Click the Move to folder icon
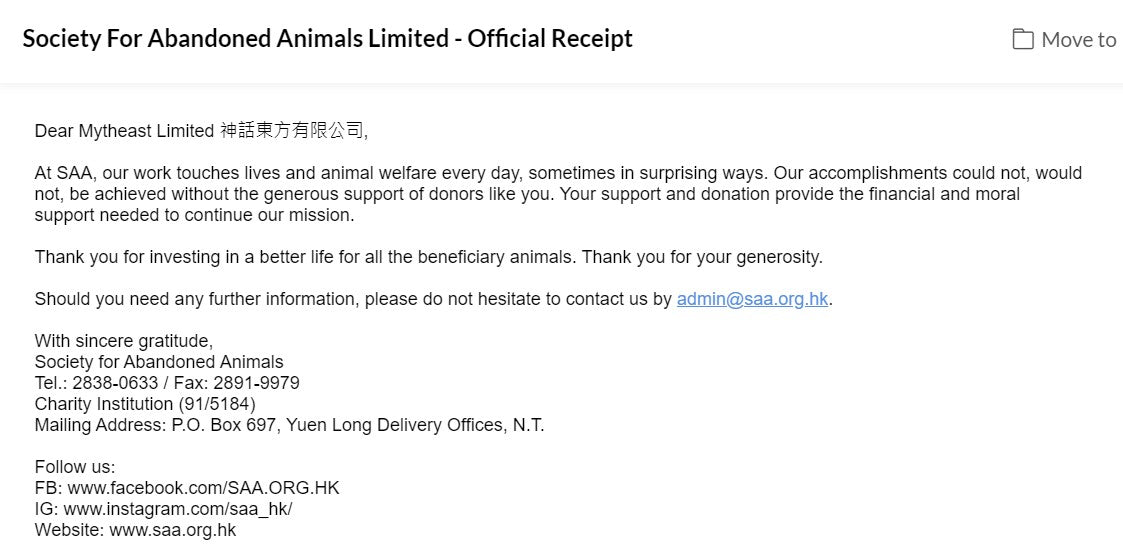The image size is (1123, 553). point(1022,40)
